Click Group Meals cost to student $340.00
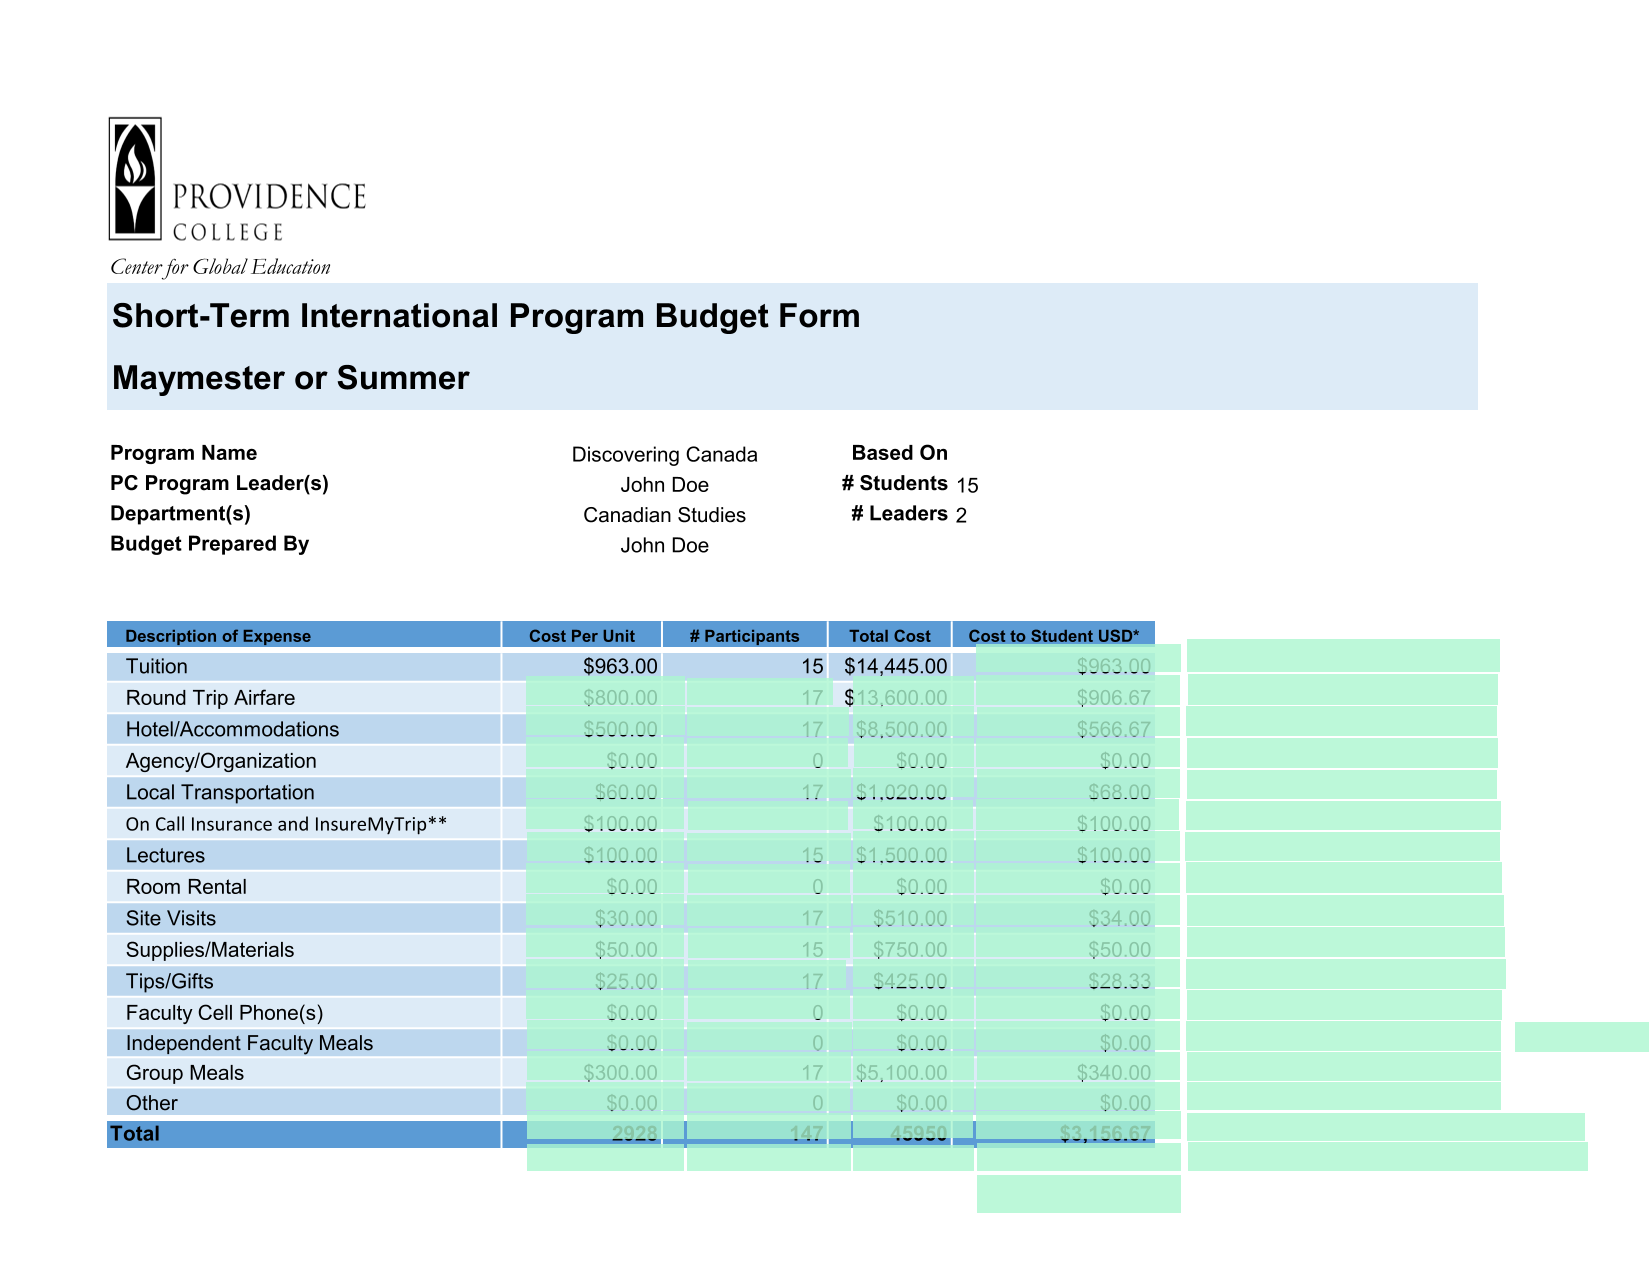Screen dimensions: 1649x1275 [1078, 1068]
